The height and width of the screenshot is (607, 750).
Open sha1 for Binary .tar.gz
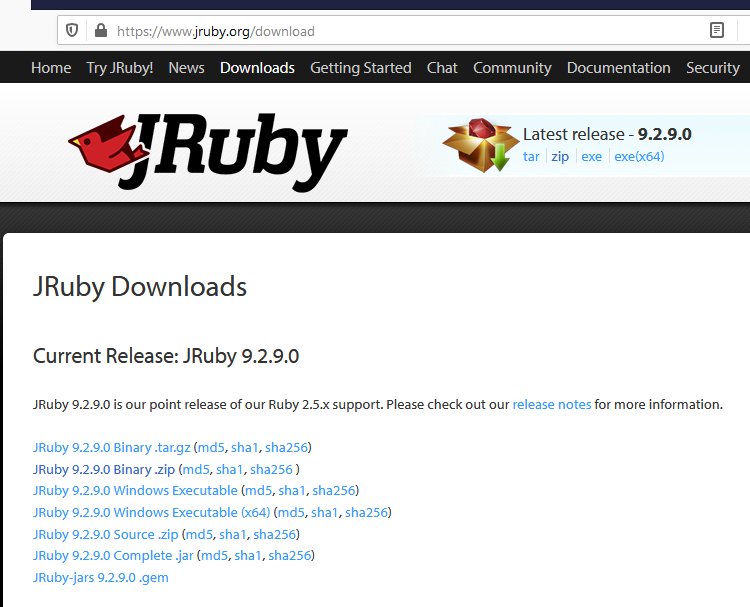point(244,448)
